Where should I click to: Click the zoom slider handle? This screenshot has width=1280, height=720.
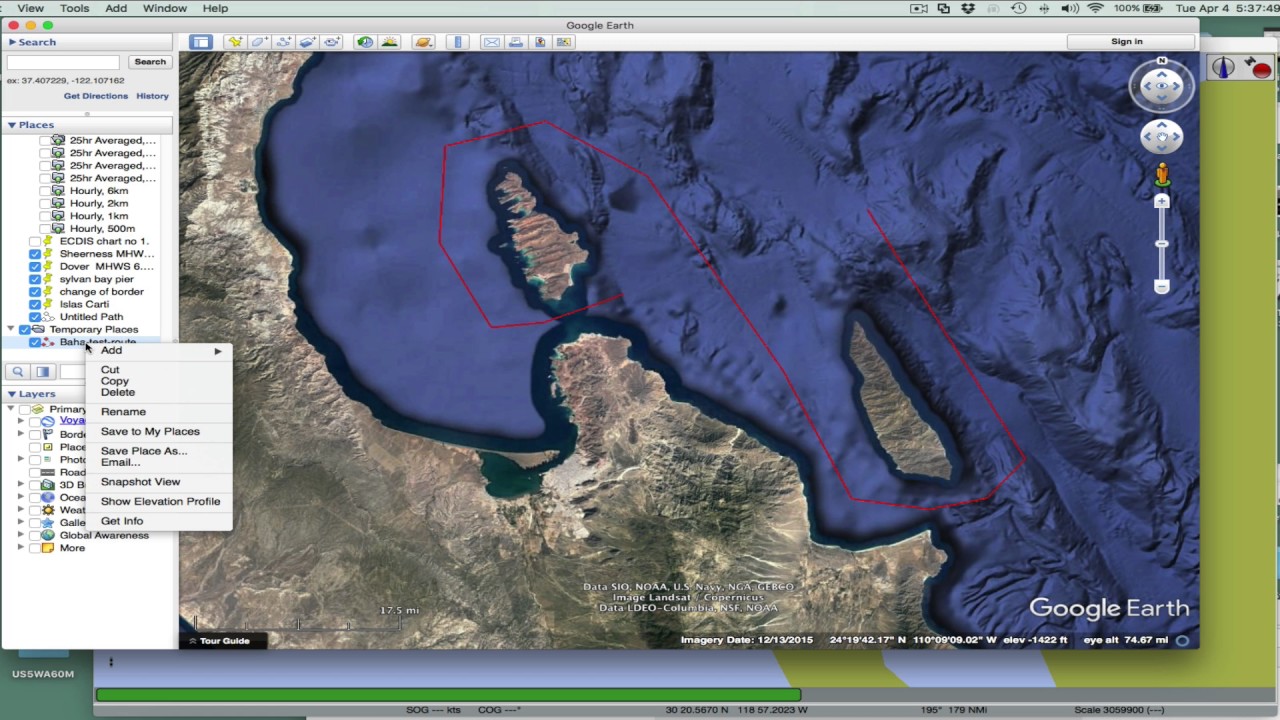tap(1161, 243)
